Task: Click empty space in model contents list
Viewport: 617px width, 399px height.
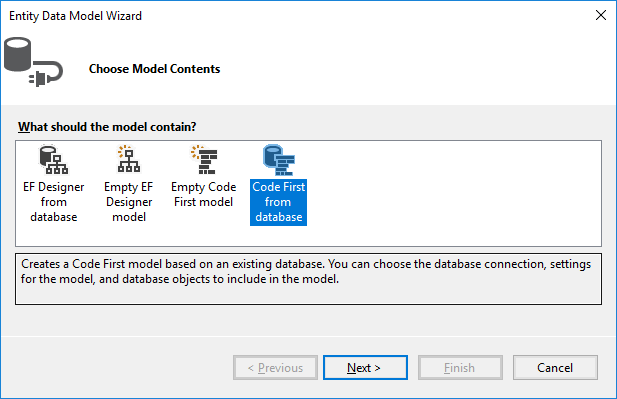Action: pyautogui.click(x=453, y=193)
